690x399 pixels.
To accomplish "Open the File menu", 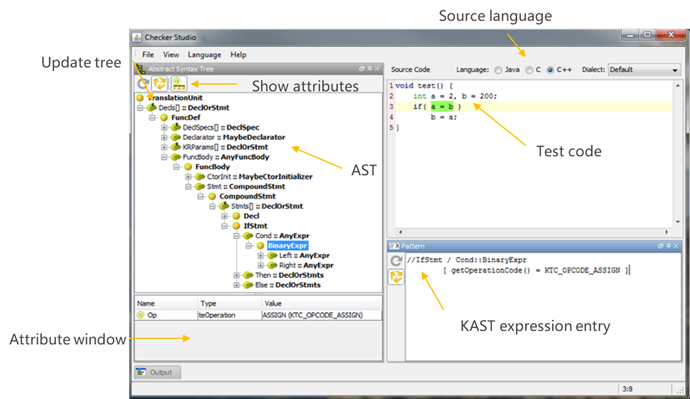I will [x=148, y=55].
